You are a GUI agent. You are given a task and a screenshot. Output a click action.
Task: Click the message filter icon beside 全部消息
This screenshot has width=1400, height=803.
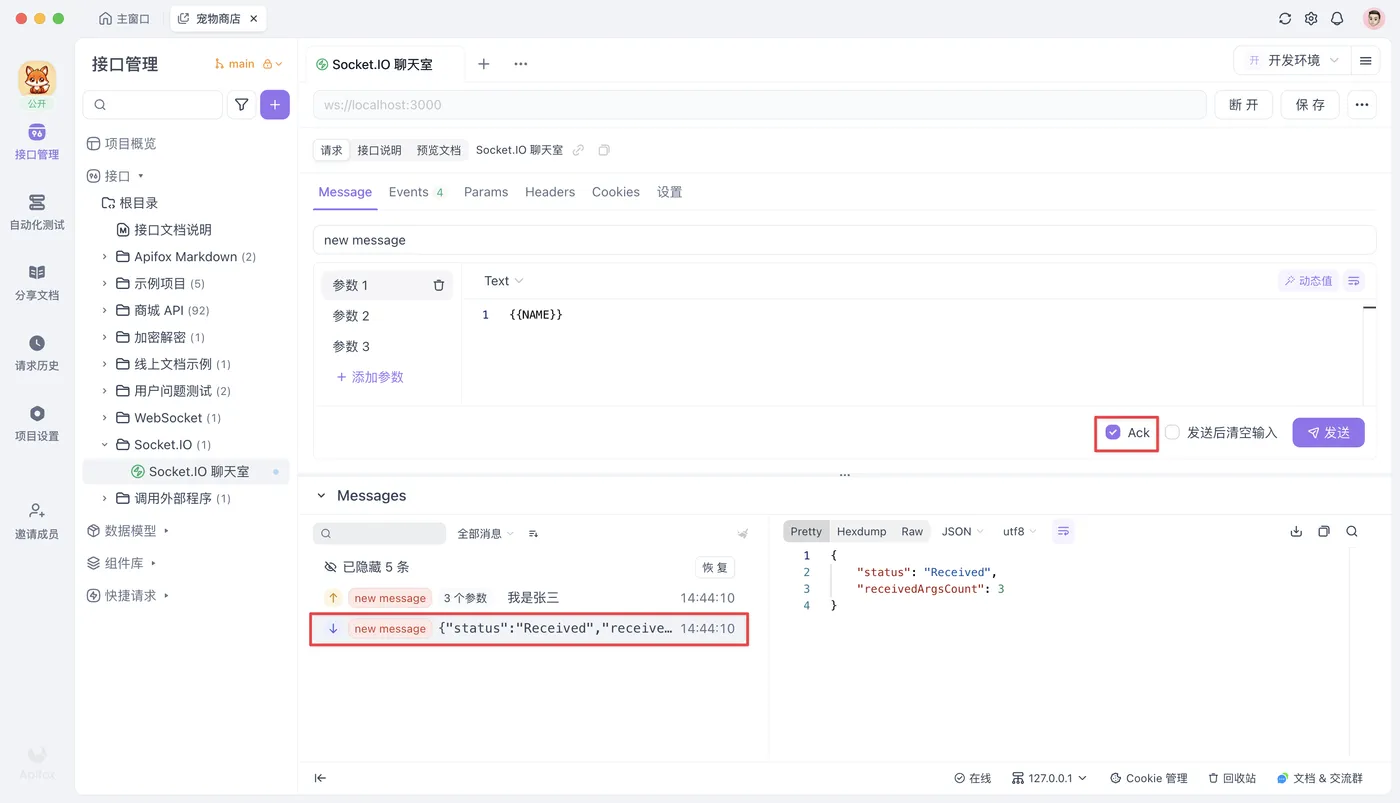[x=534, y=533]
